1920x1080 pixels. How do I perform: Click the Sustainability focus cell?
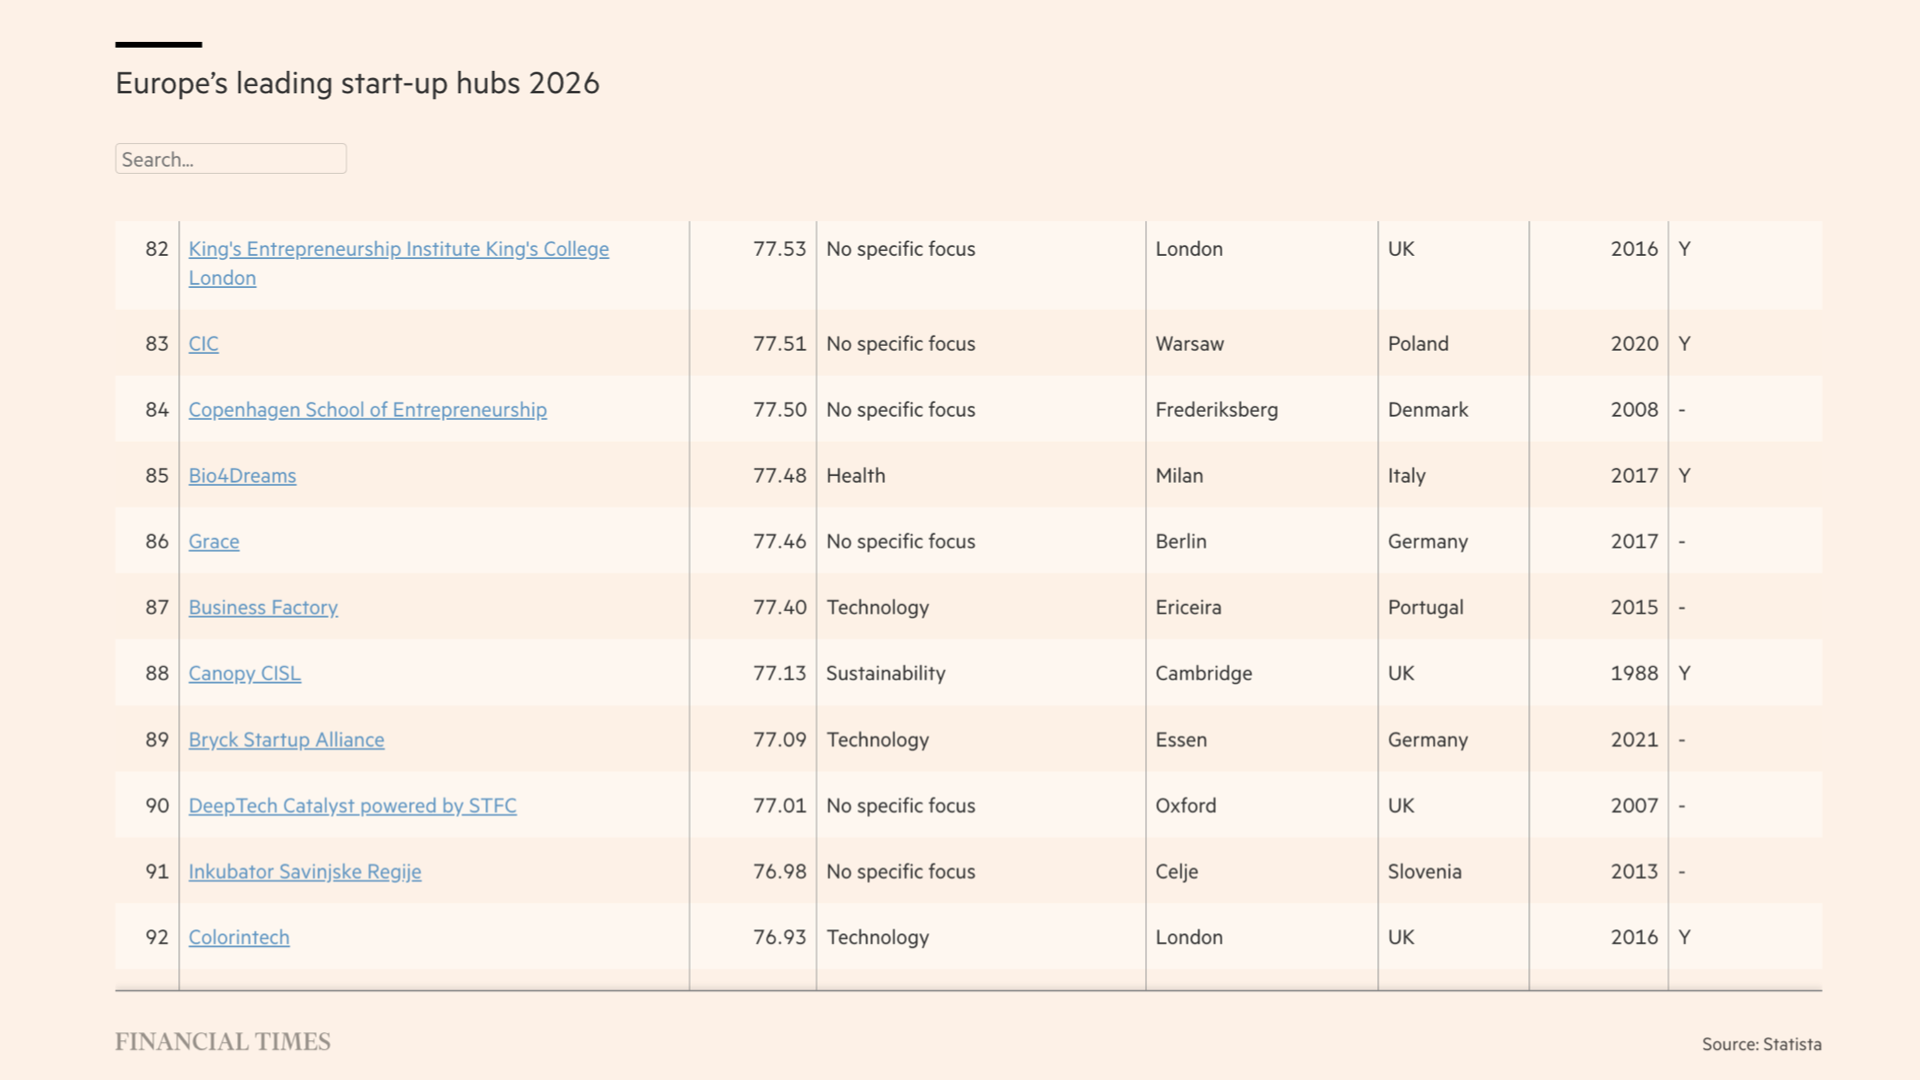point(885,674)
